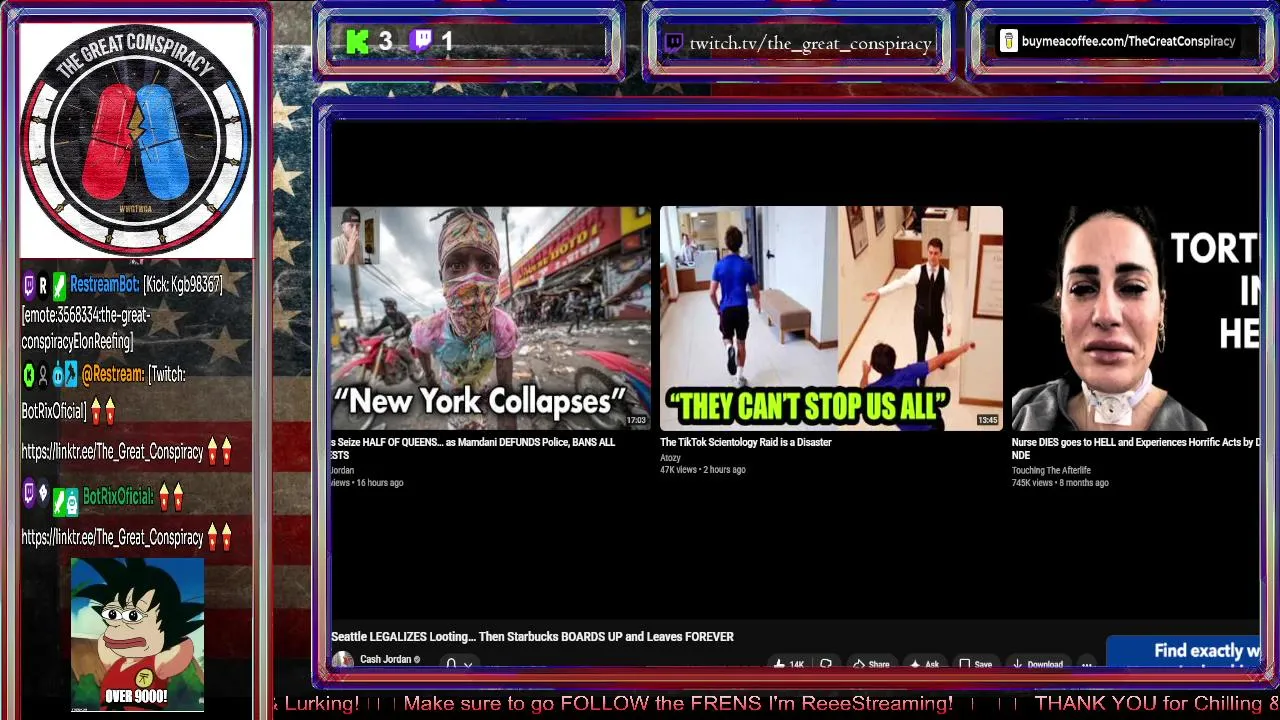Open the crying nurse video thumbnail
Image resolution: width=1280 pixels, height=720 pixels.
tap(1135, 318)
